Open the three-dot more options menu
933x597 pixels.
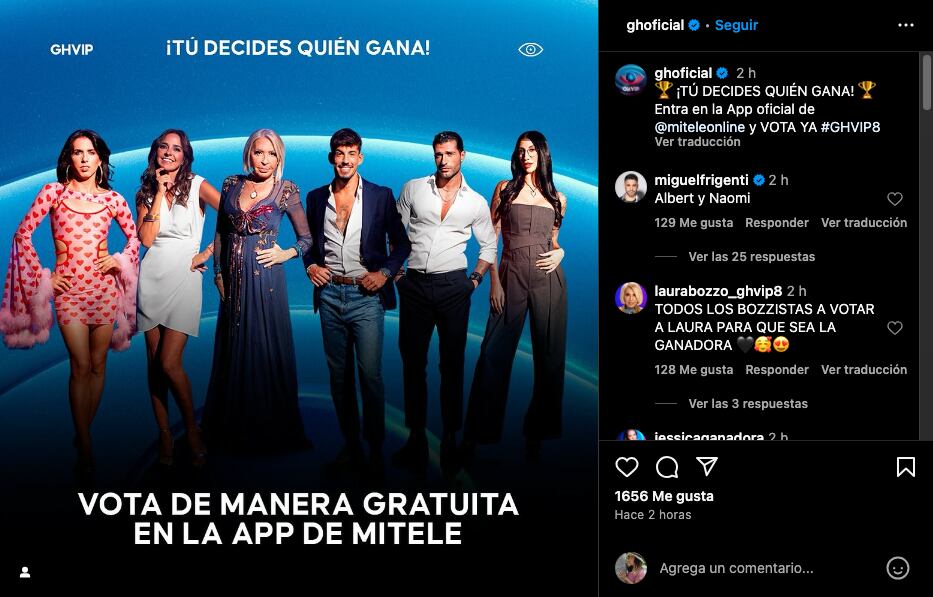pyautogui.click(x=906, y=25)
